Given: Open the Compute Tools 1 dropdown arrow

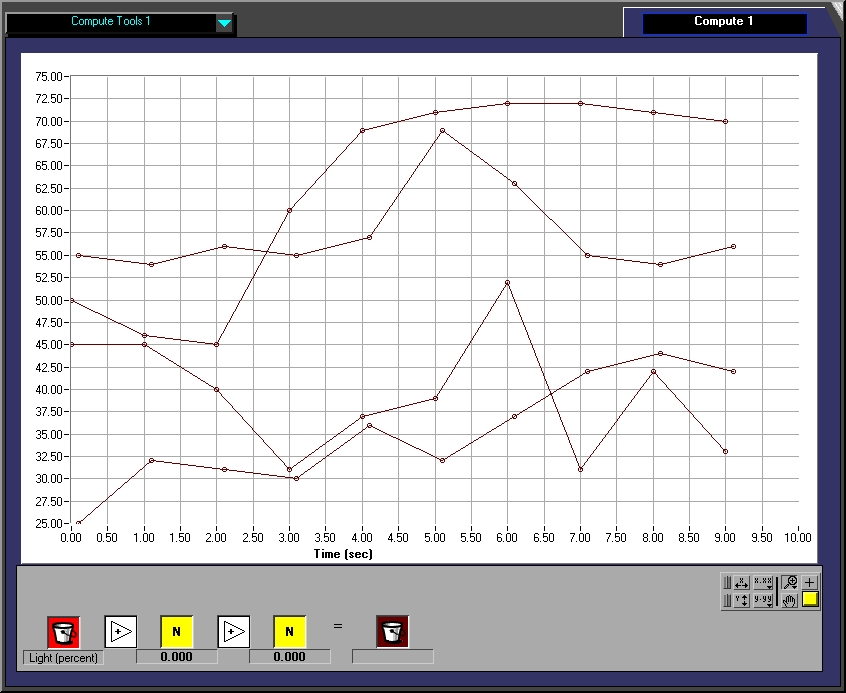Looking at the screenshot, I should [225, 23].
